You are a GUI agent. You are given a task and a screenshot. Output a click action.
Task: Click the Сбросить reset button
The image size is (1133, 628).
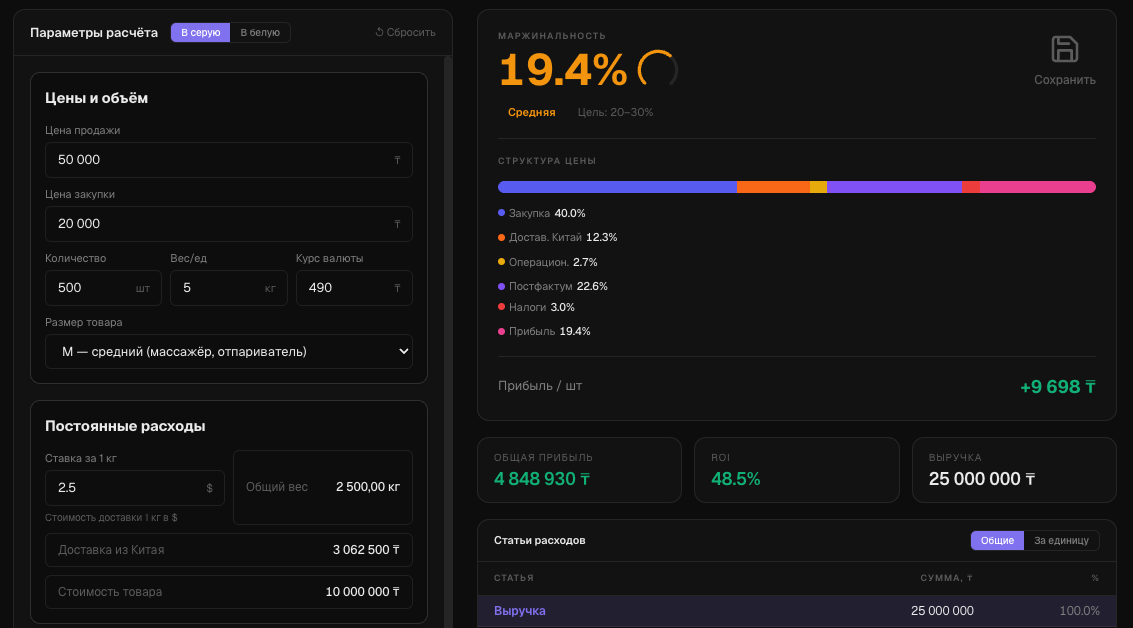[x=405, y=32]
